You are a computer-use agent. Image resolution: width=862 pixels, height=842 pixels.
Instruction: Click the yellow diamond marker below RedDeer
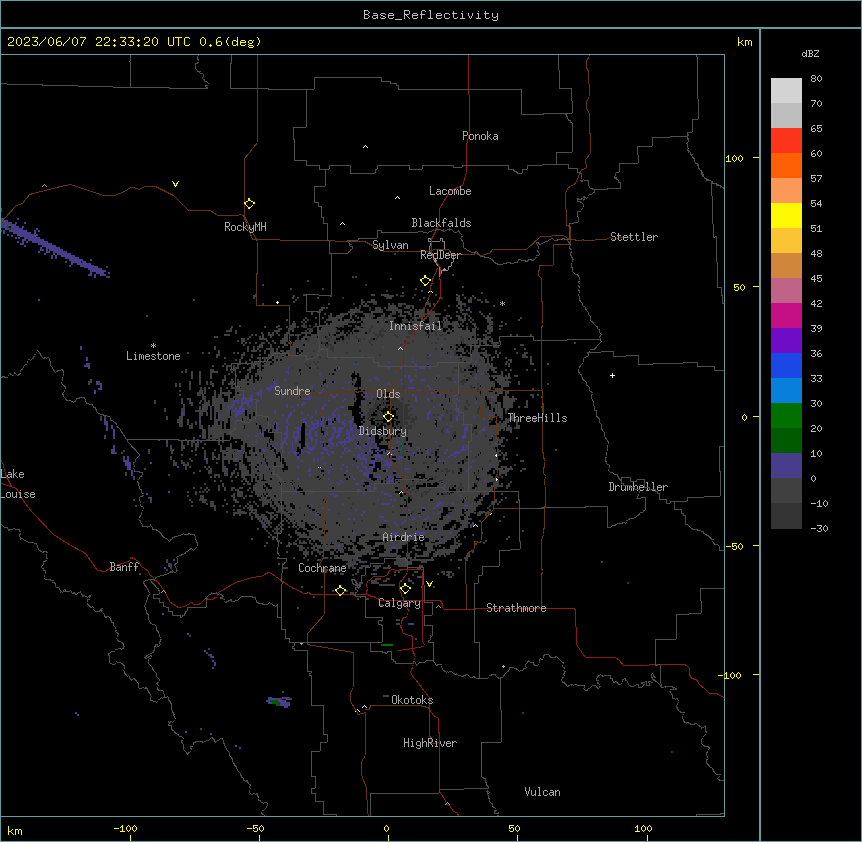coord(425,281)
